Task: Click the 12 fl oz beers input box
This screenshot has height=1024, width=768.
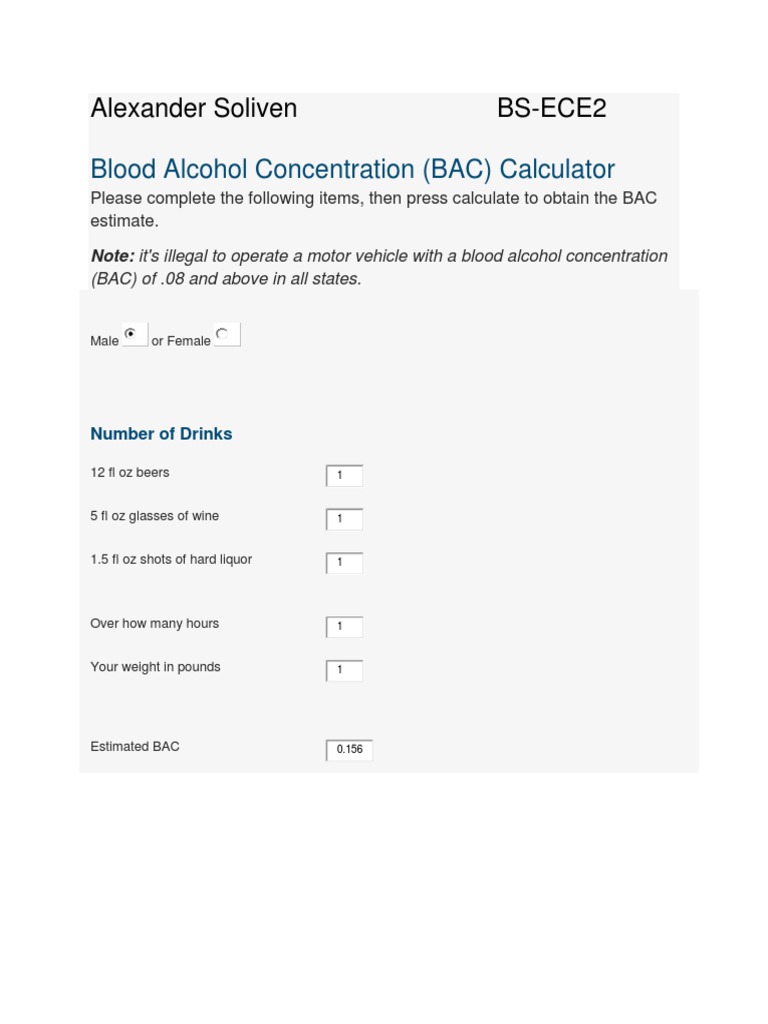Action: pyautogui.click(x=344, y=476)
